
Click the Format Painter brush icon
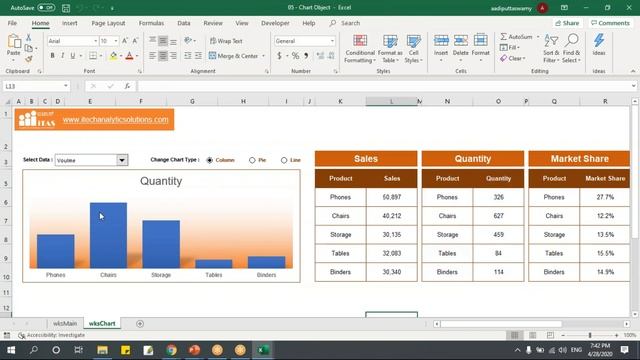(29, 59)
